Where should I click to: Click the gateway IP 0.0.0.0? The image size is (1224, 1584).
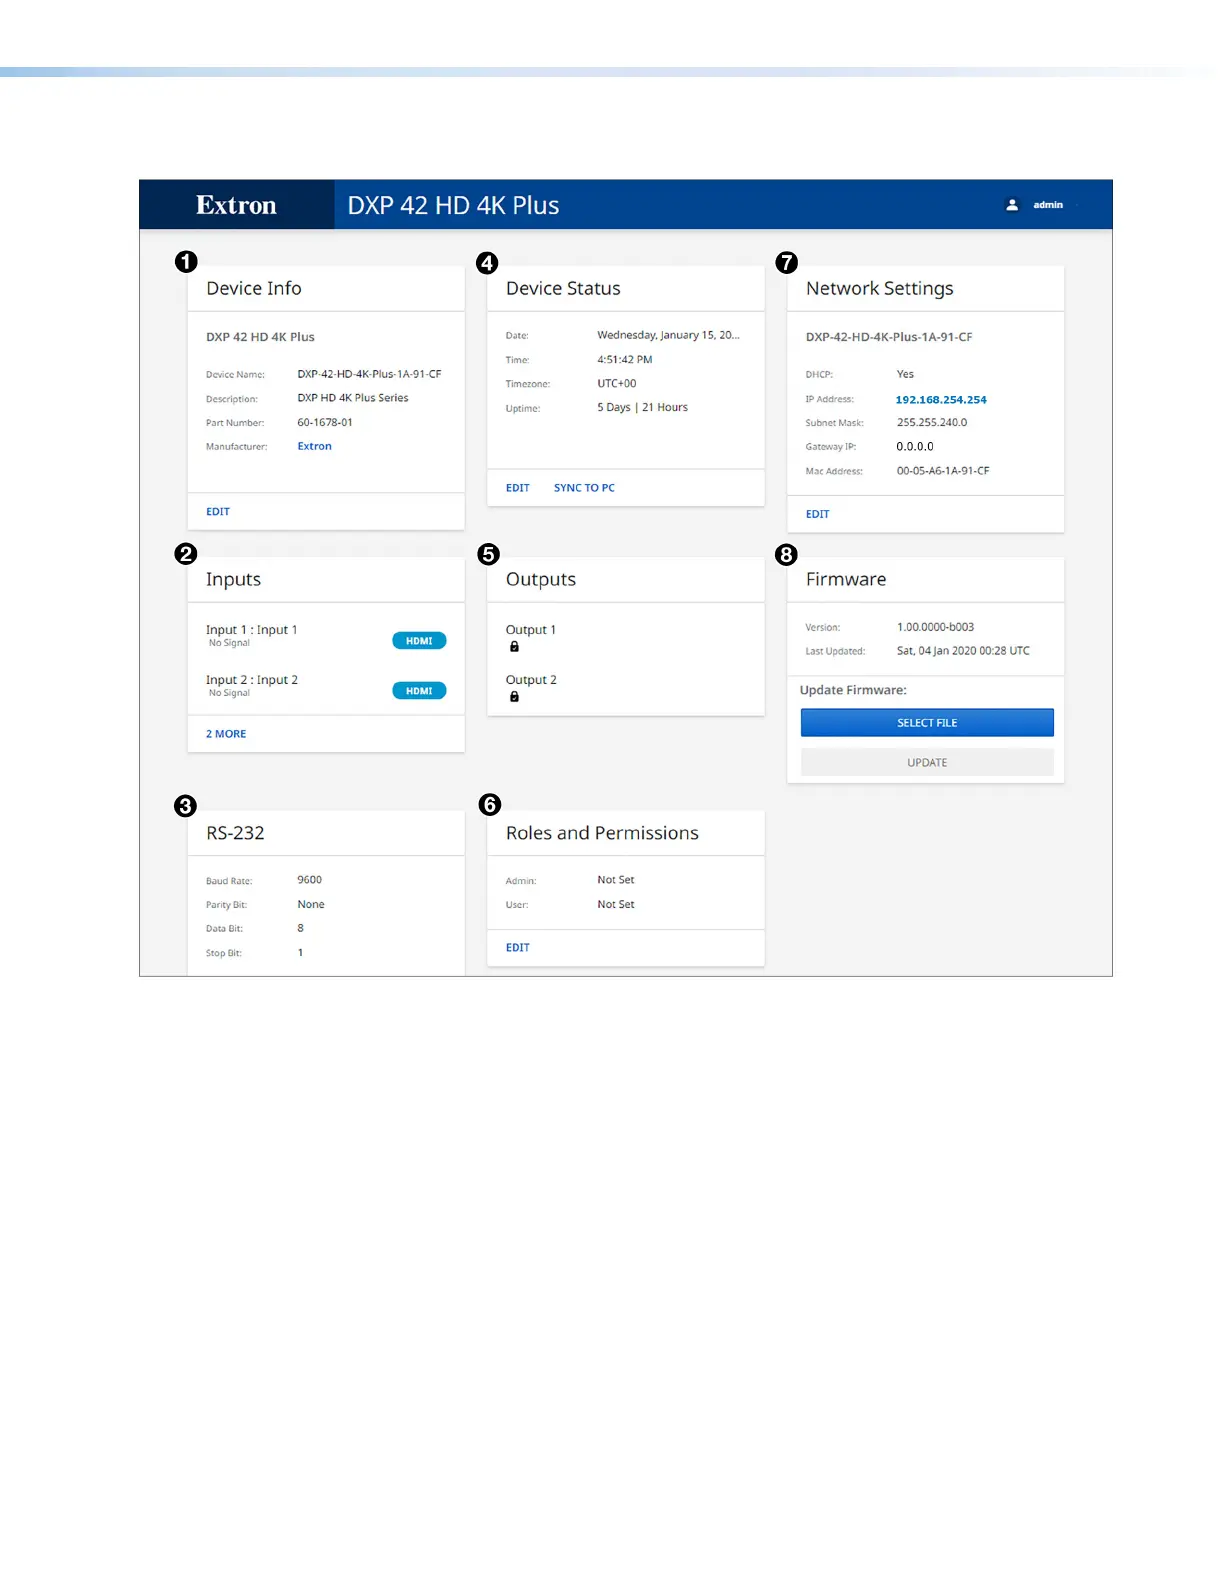coord(915,447)
